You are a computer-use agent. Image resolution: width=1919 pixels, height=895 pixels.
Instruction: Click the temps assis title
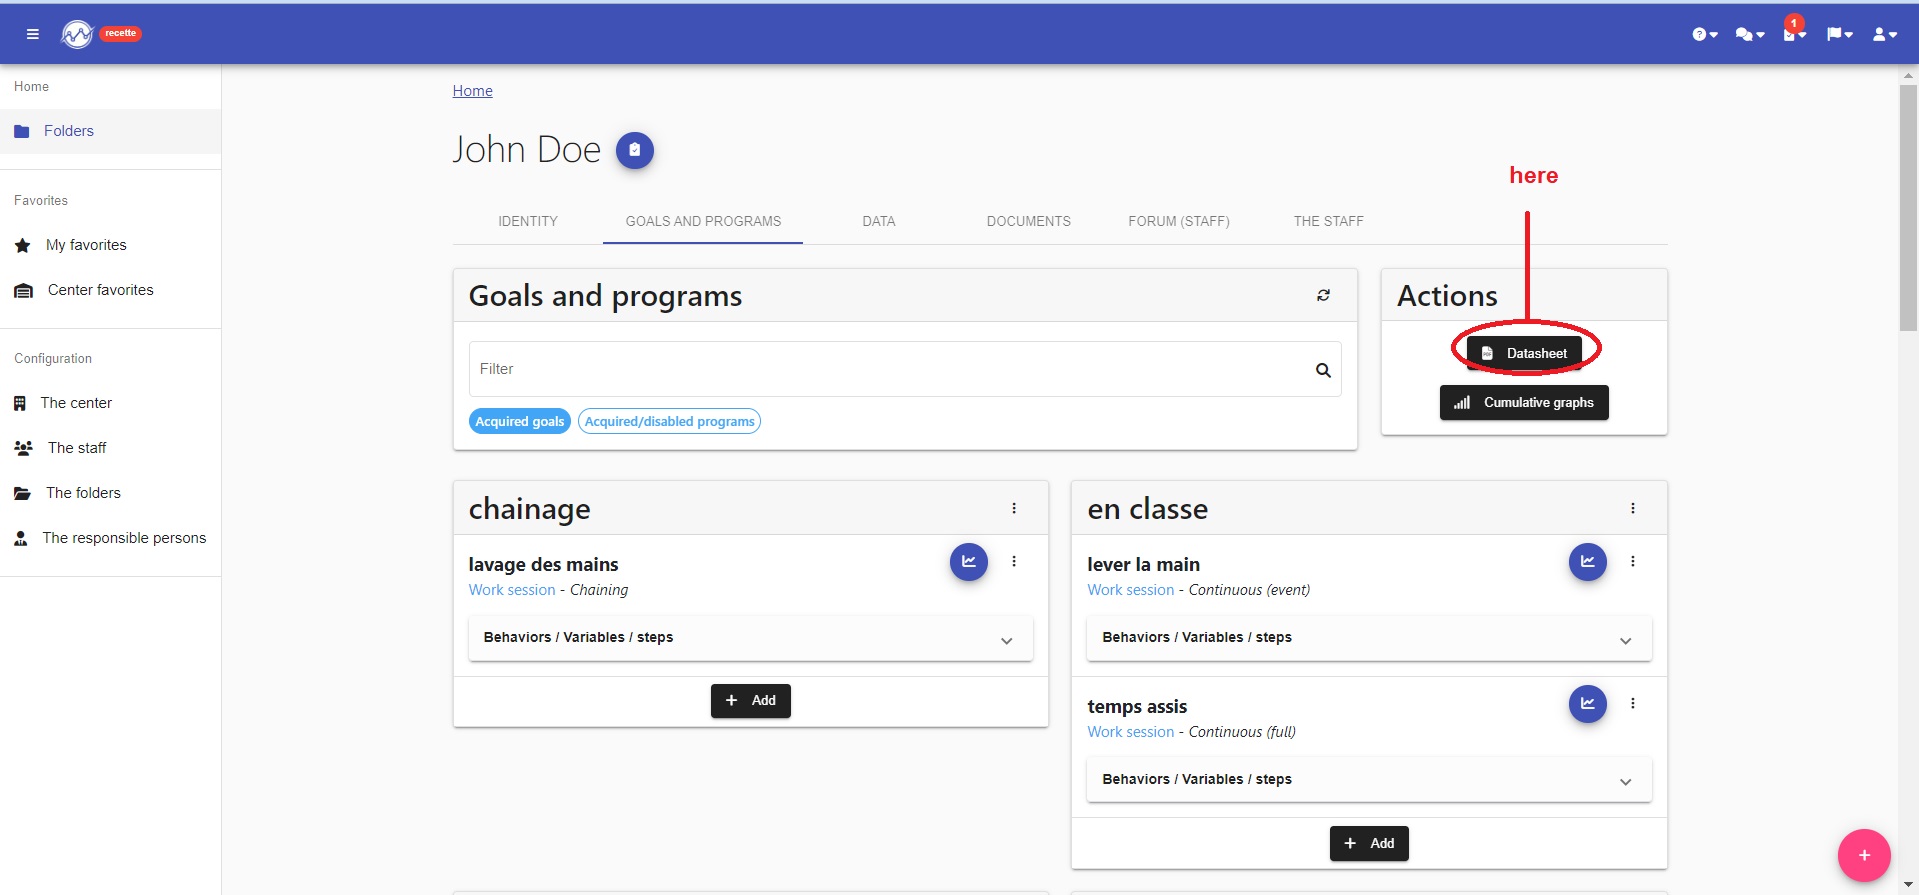(1137, 707)
